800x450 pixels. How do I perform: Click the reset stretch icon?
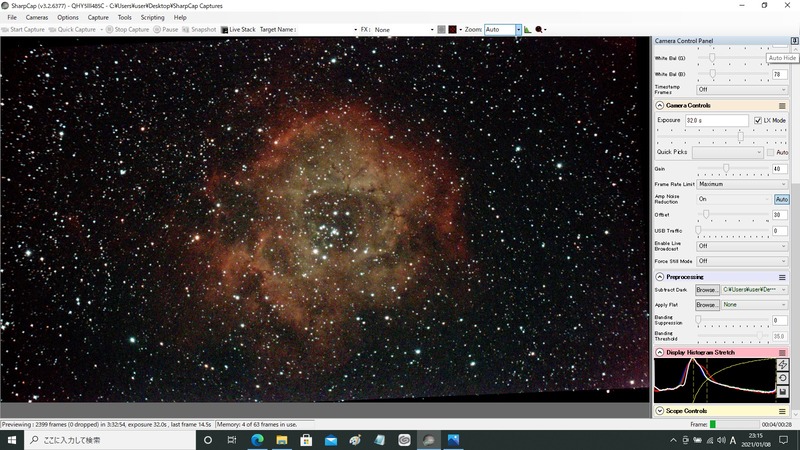[x=783, y=378]
